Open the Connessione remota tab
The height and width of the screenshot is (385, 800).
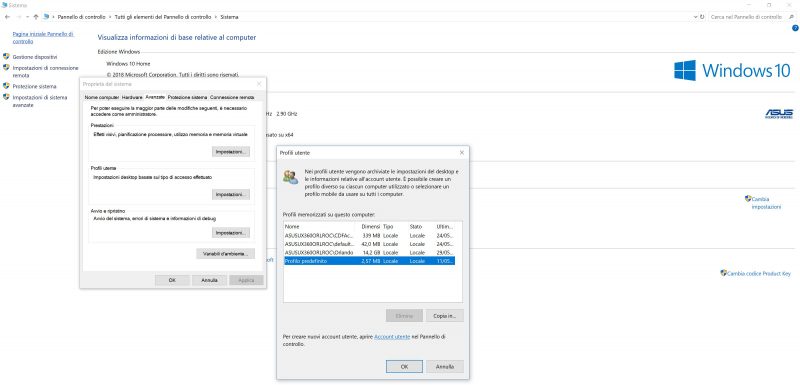(232, 97)
